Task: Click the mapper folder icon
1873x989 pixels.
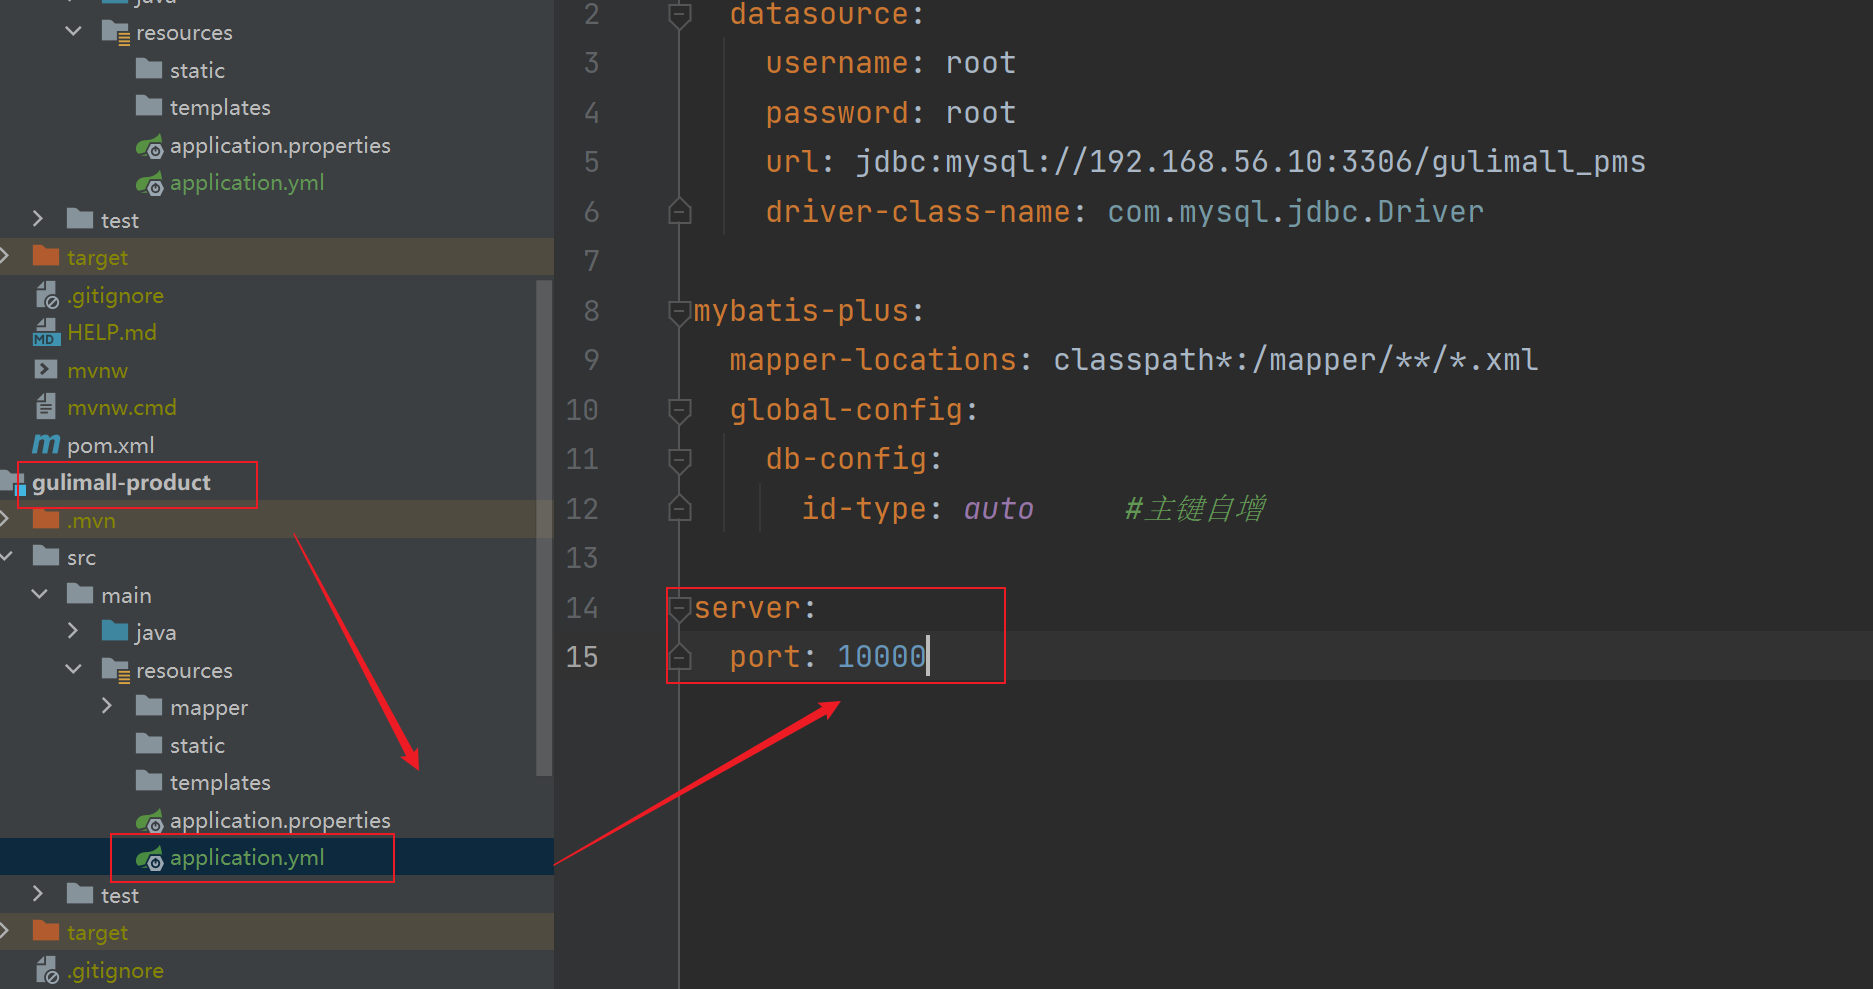Action: point(149,706)
